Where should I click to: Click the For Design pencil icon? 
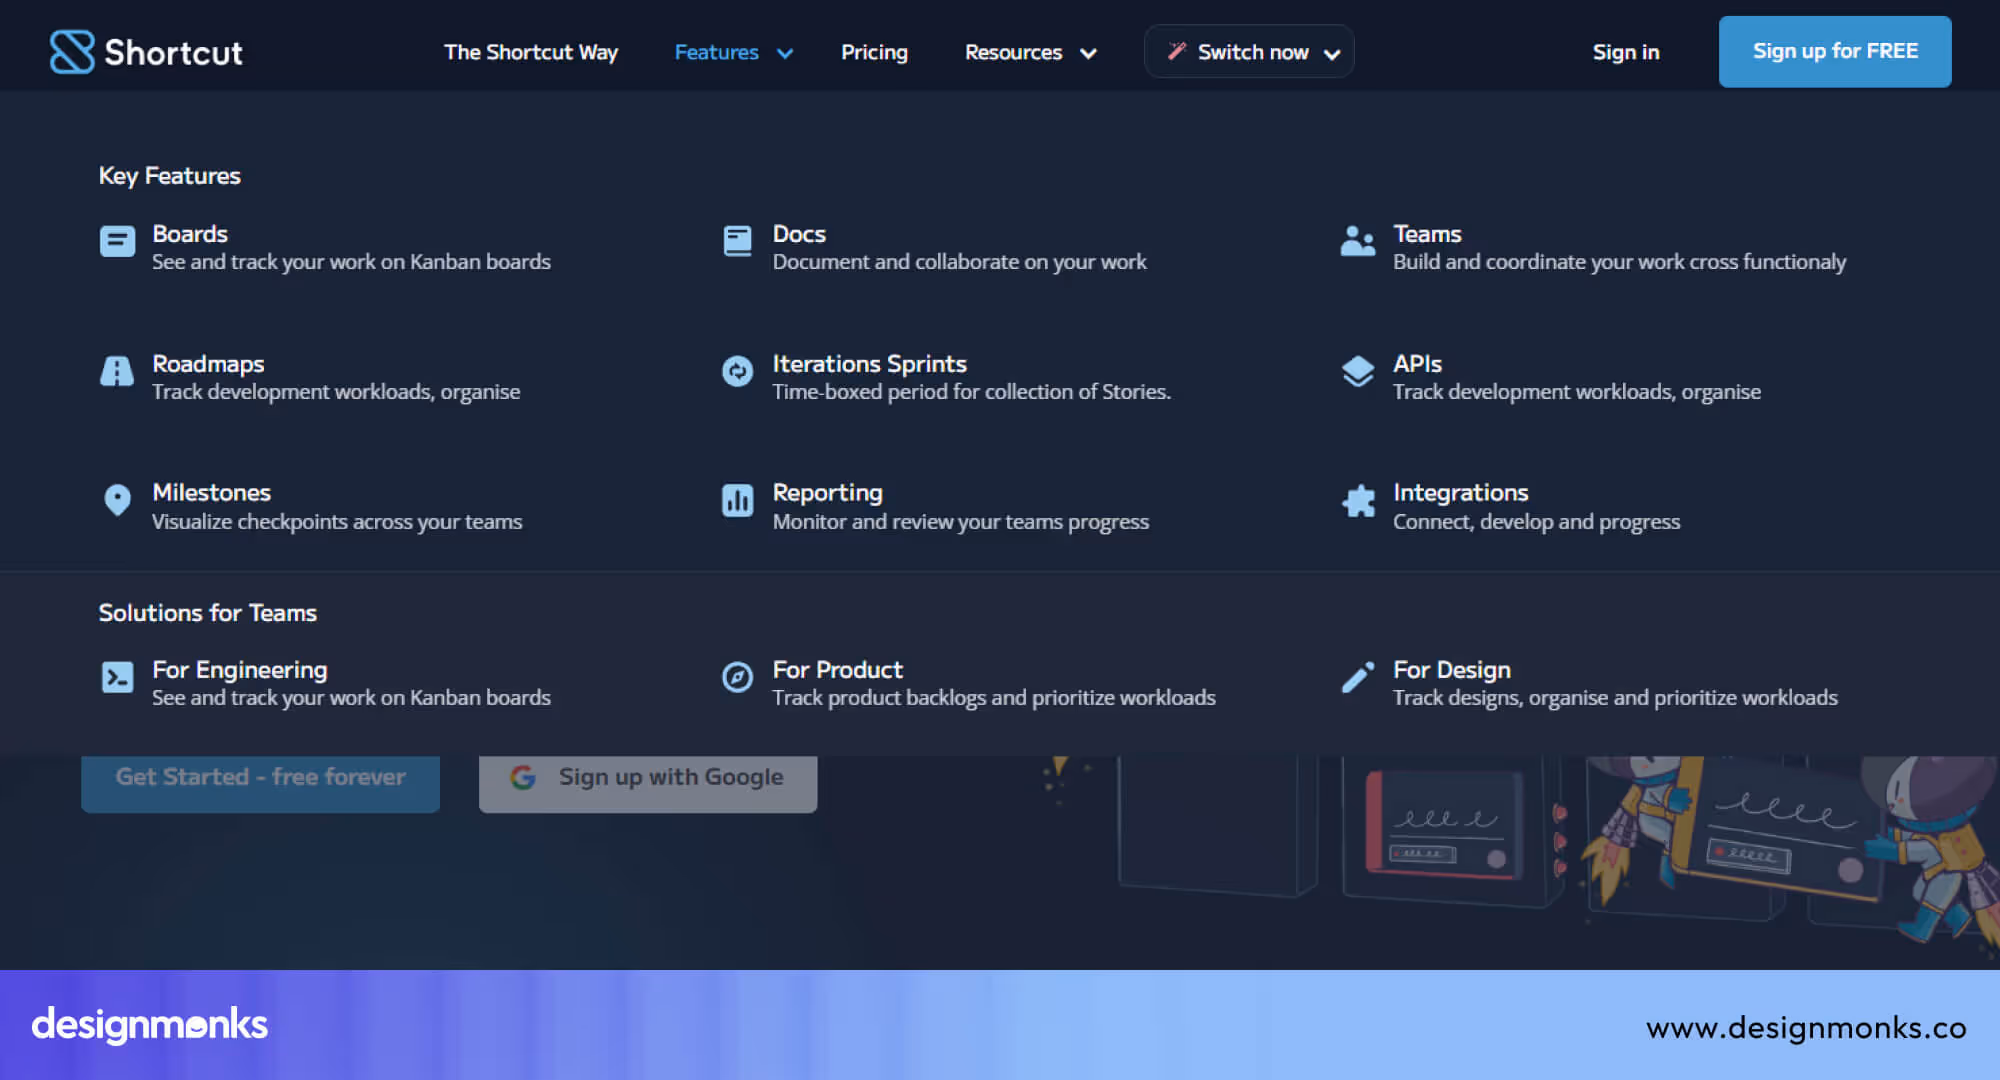(1357, 677)
